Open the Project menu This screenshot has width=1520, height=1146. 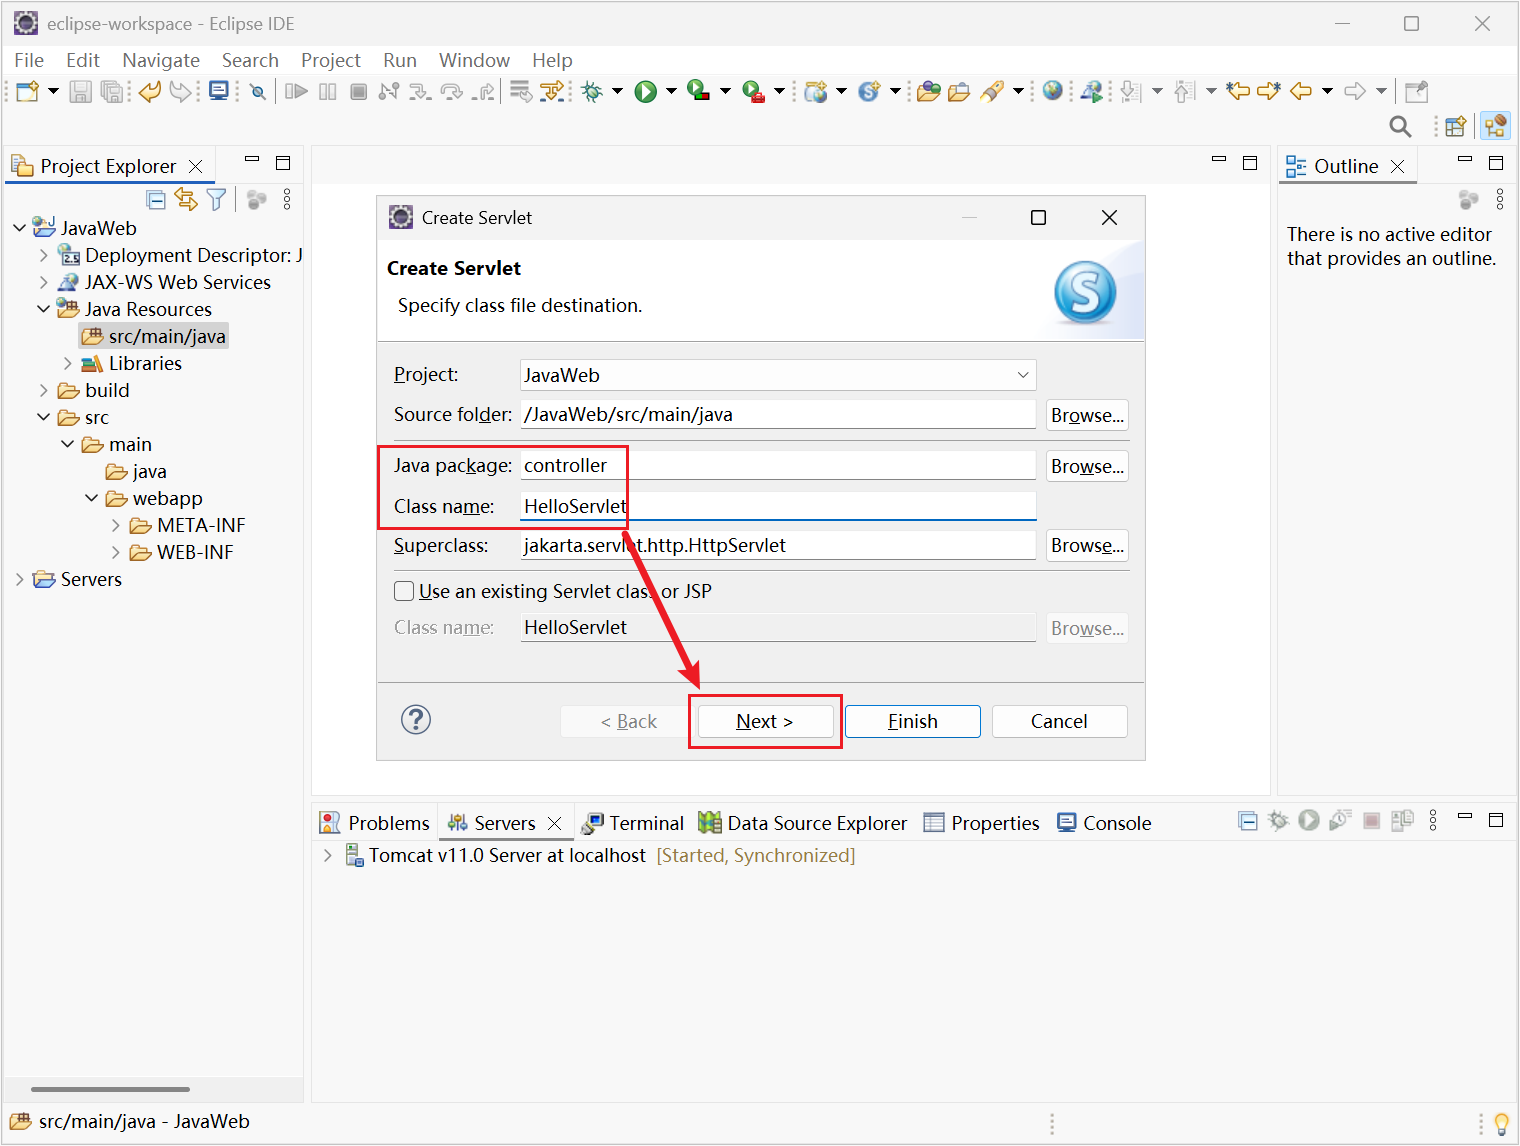[x=330, y=60]
